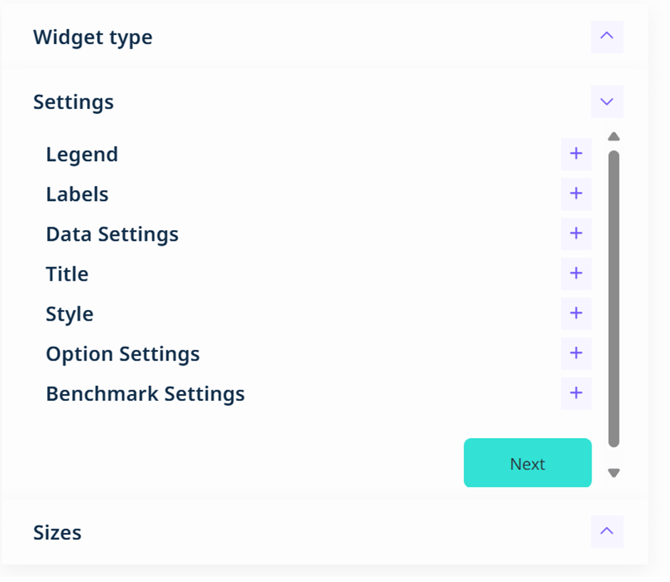Expand Benchmark Settings using the plus icon
This screenshot has height=582, width=670.
tap(576, 394)
